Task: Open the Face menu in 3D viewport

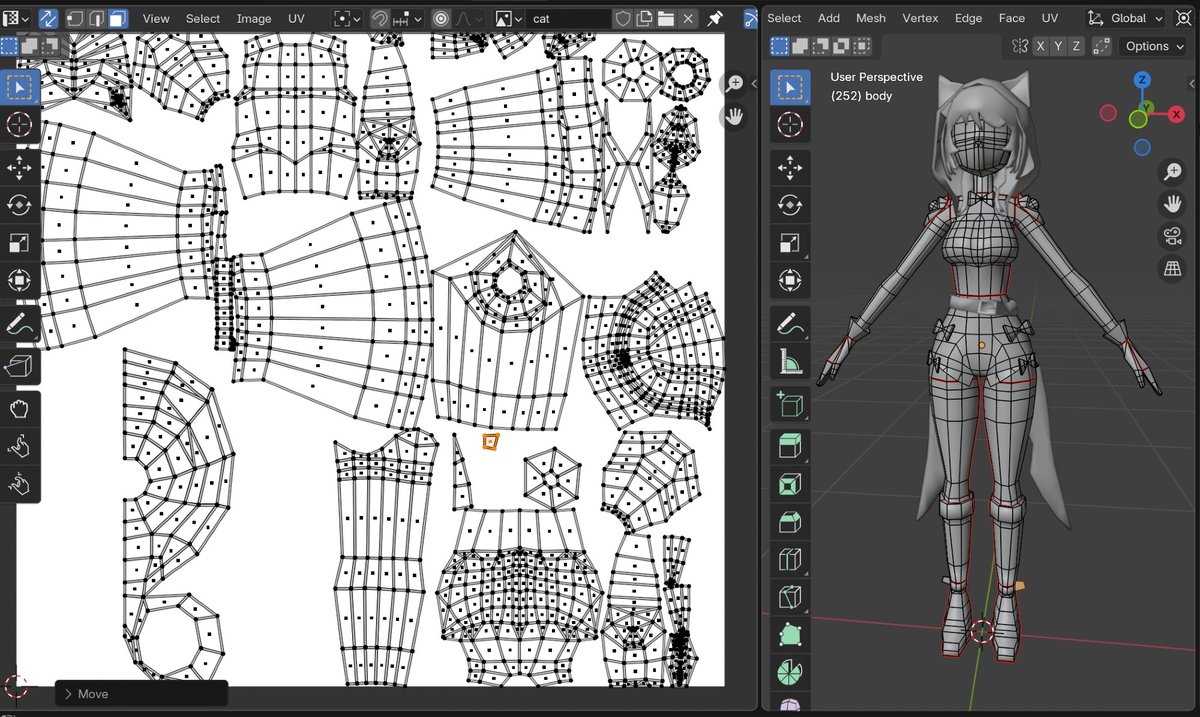Action: coord(1012,18)
